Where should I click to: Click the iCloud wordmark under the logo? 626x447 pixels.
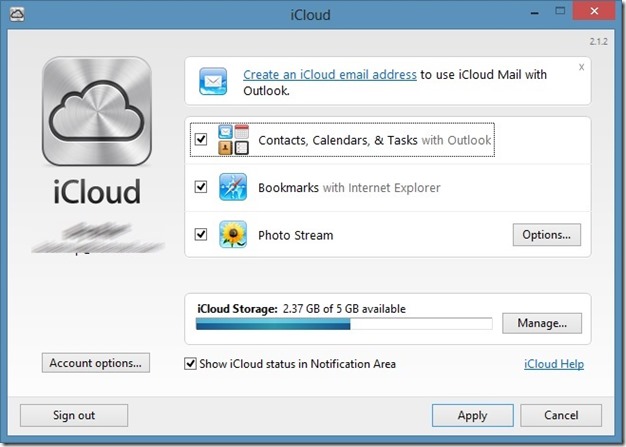pyautogui.click(x=97, y=192)
